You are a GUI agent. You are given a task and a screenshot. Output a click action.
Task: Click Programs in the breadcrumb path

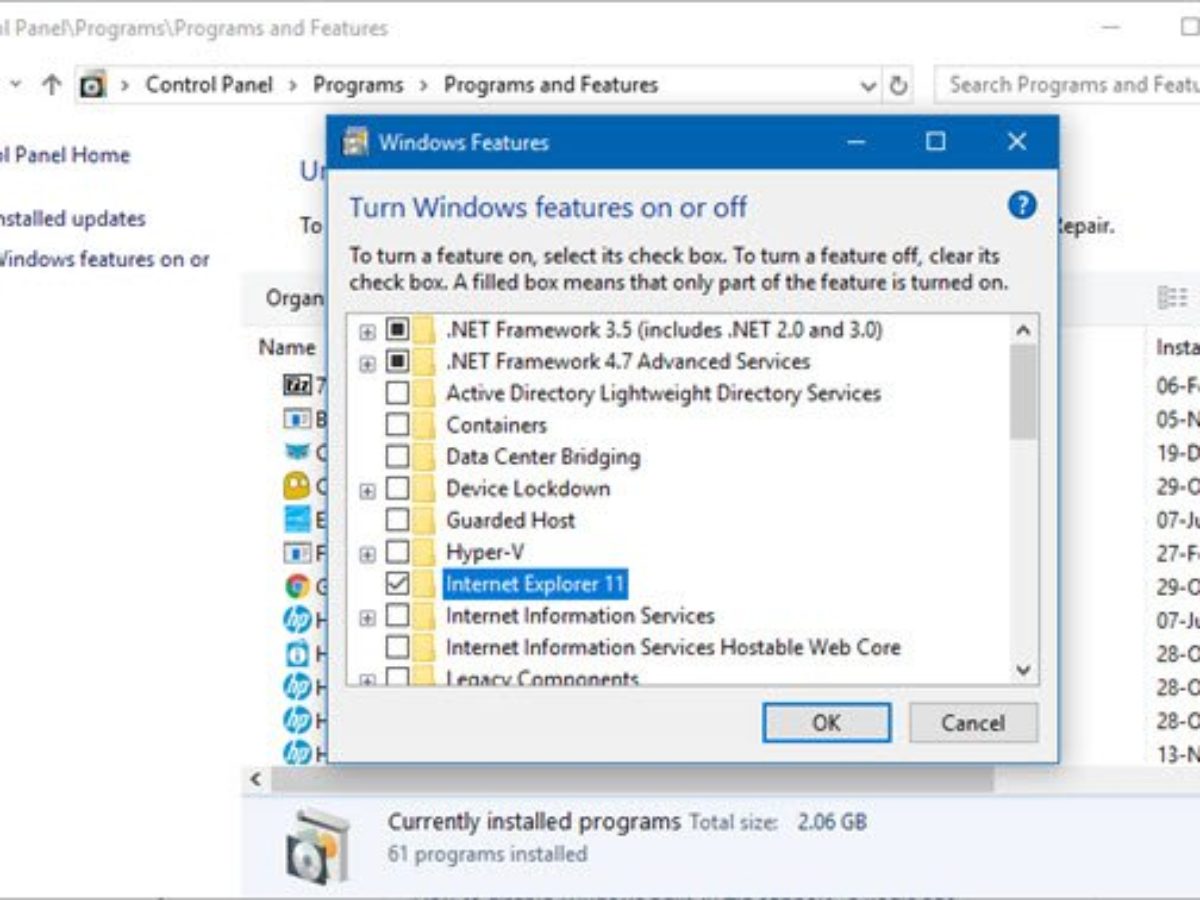[x=357, y=85]
